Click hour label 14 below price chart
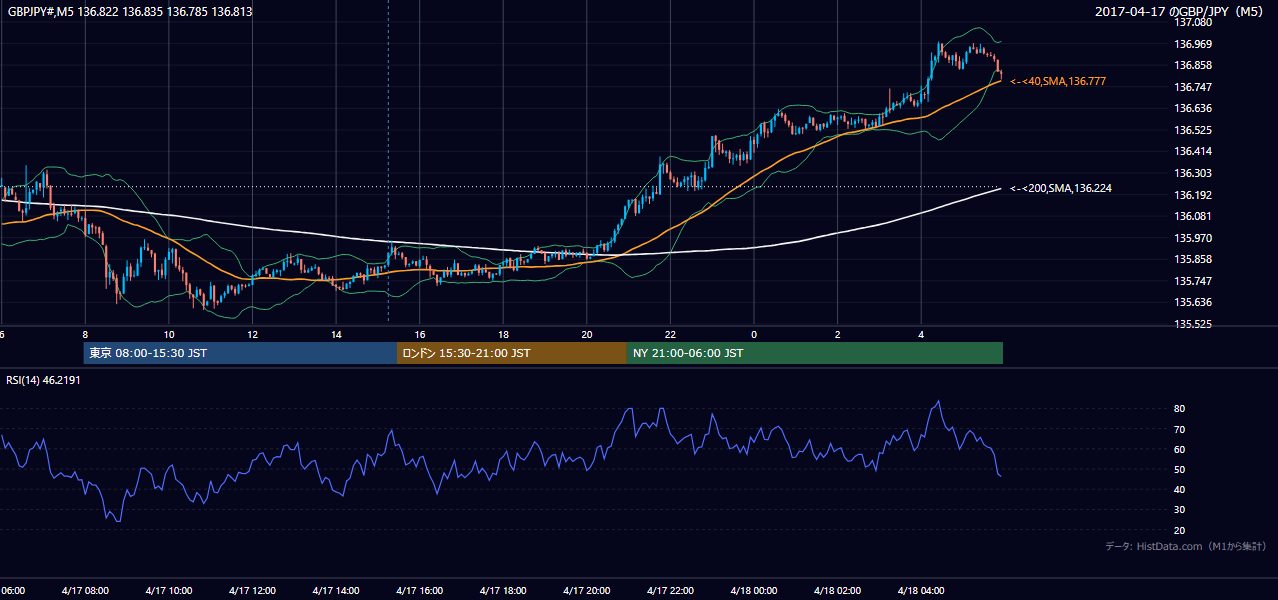This screenshot has width=1278, height=600. [336, 334]
